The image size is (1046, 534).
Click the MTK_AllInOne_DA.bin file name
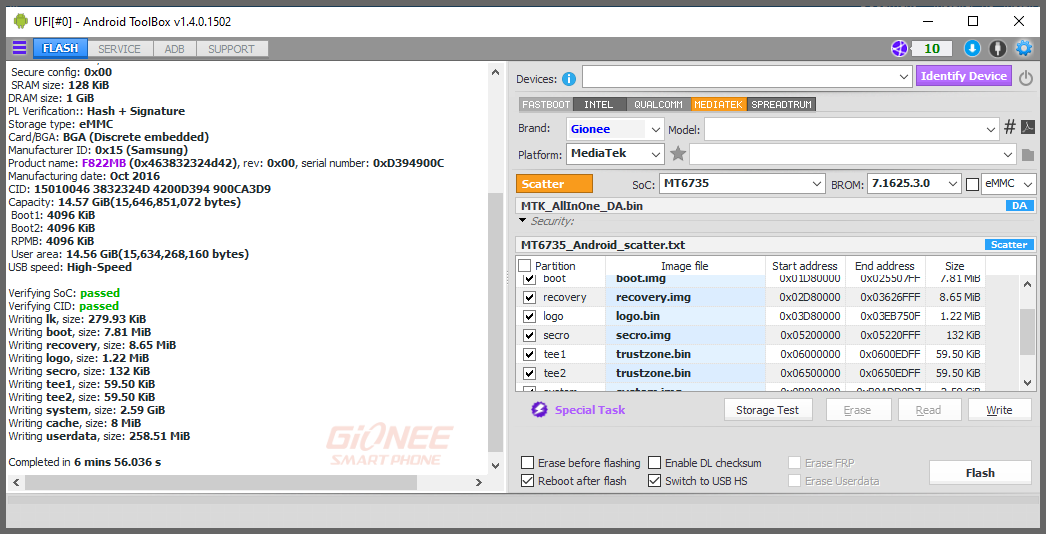tap(582, 206)
